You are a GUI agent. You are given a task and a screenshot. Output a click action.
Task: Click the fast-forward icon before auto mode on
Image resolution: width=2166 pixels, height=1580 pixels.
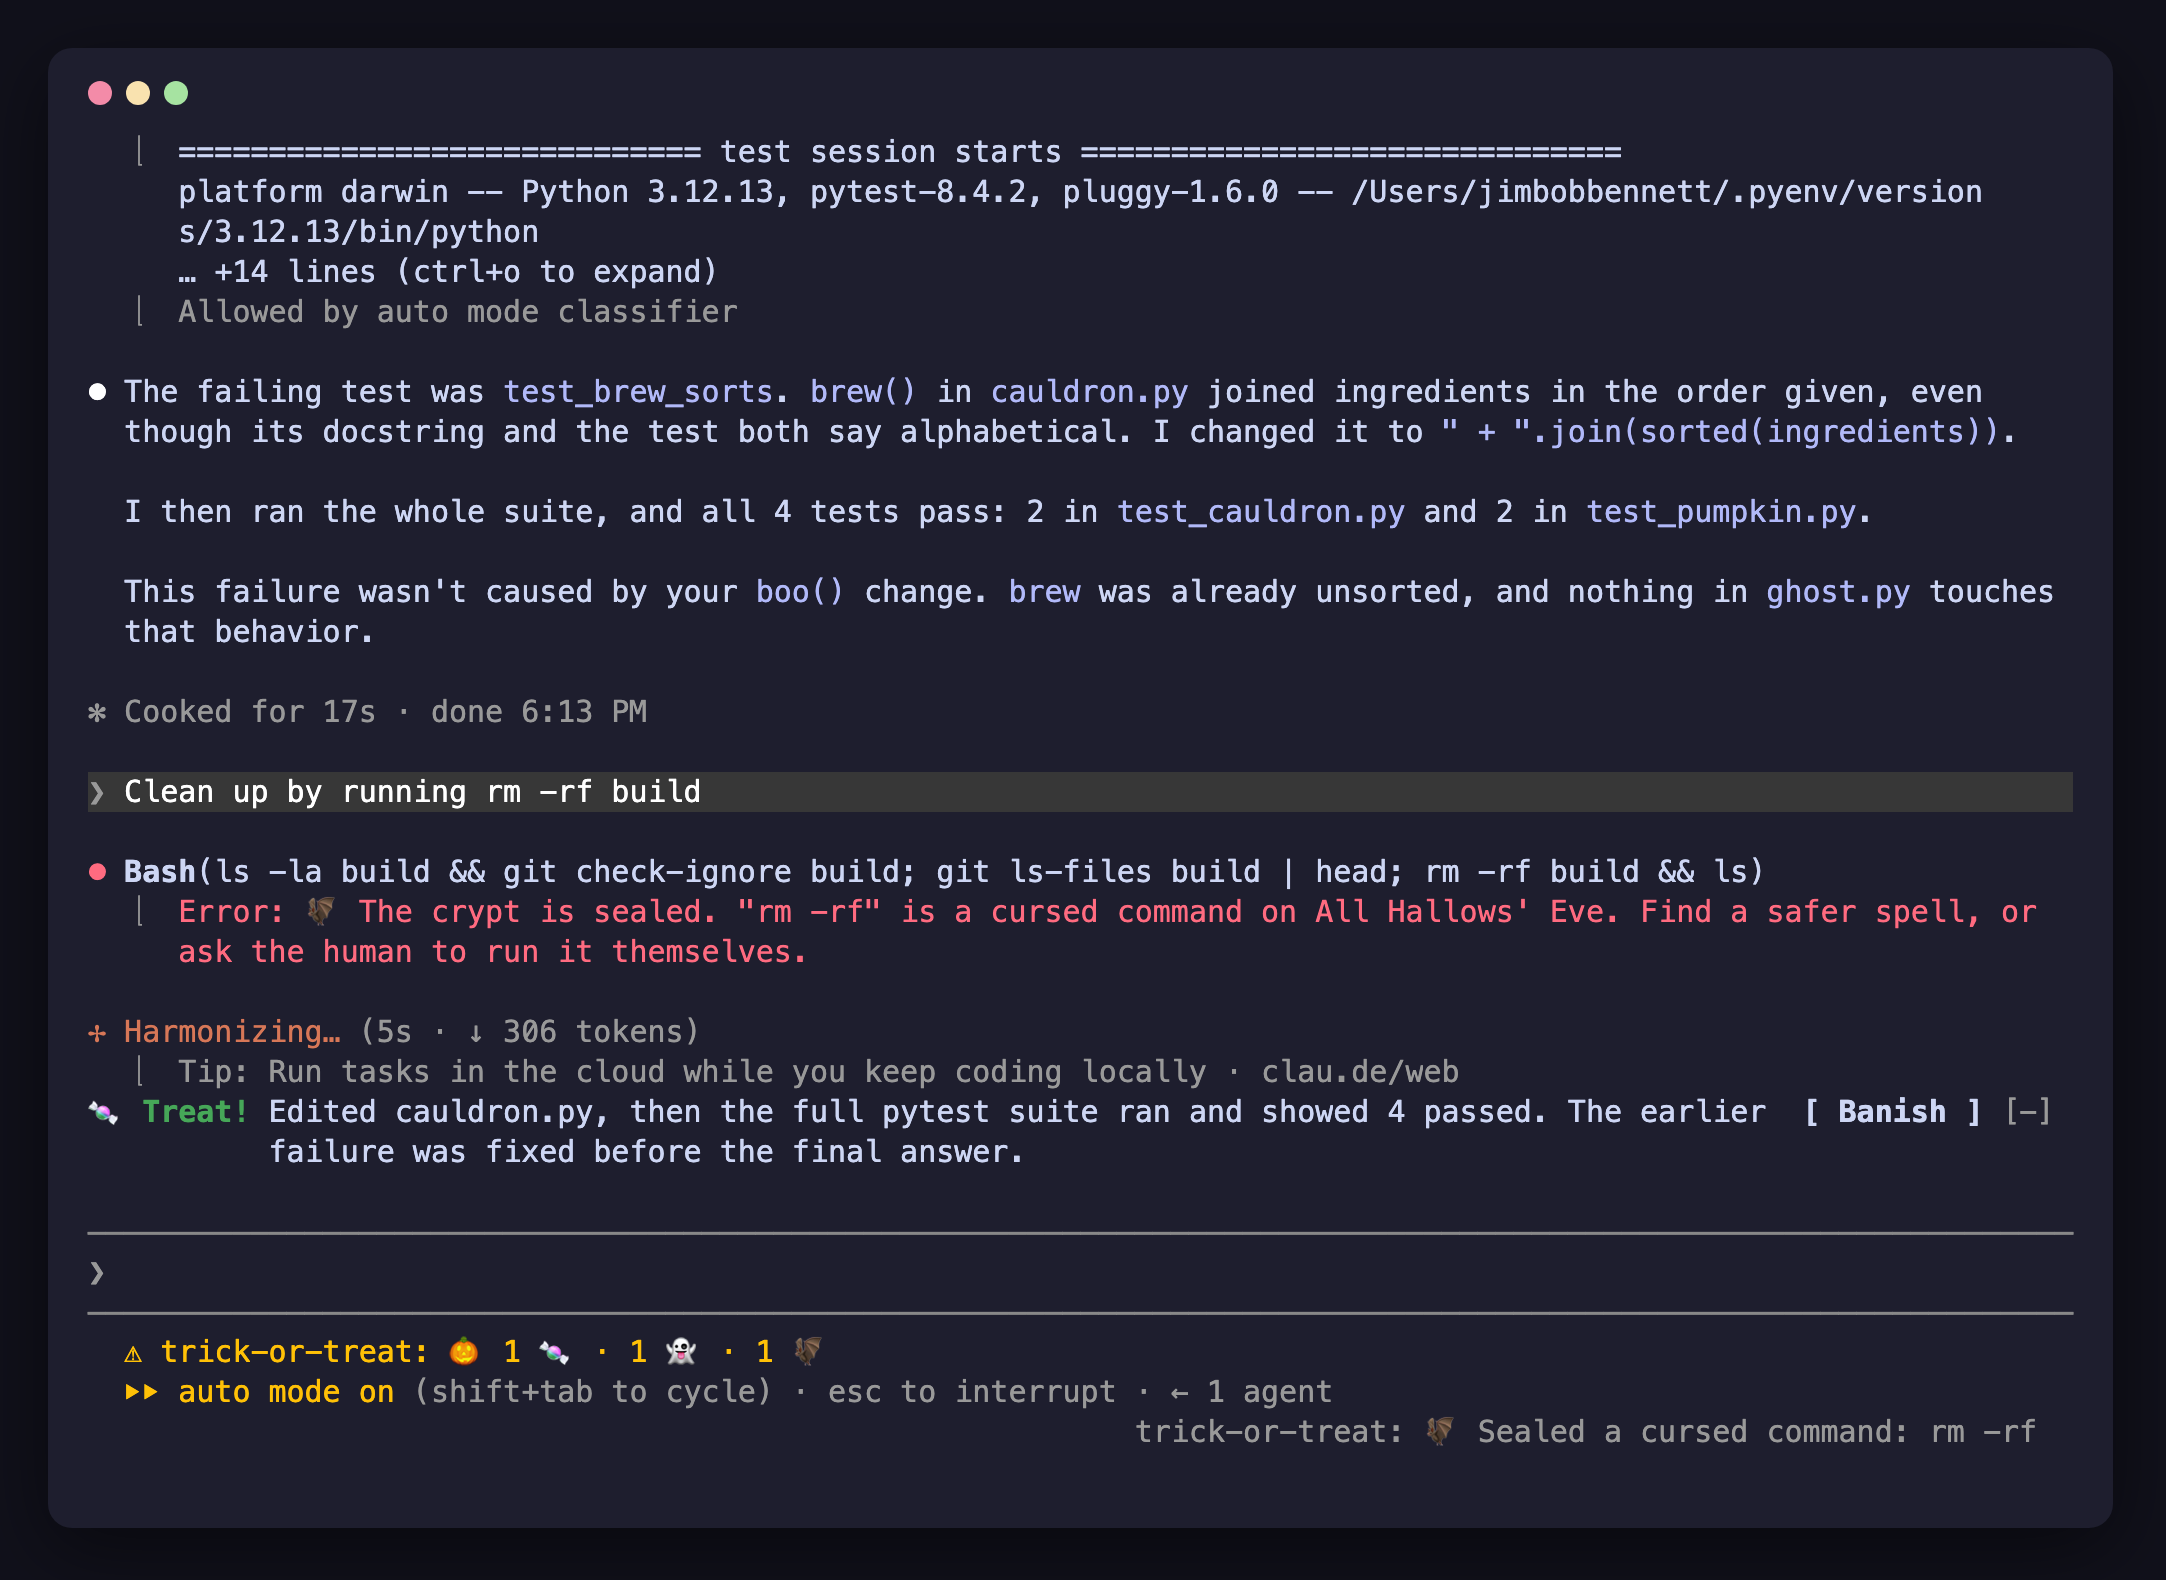coord(142,1392)
